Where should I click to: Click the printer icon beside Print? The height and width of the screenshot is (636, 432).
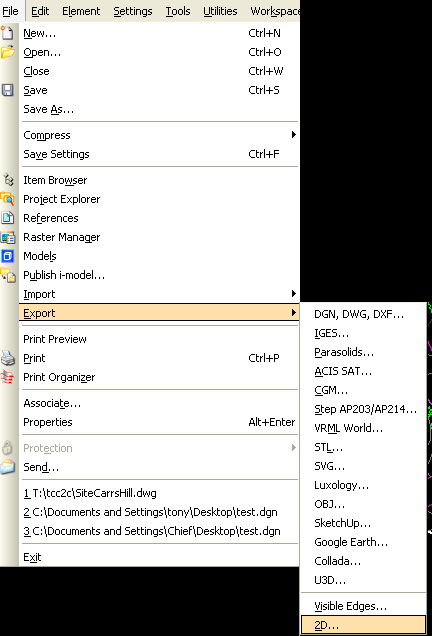click(x=8, y=358)
